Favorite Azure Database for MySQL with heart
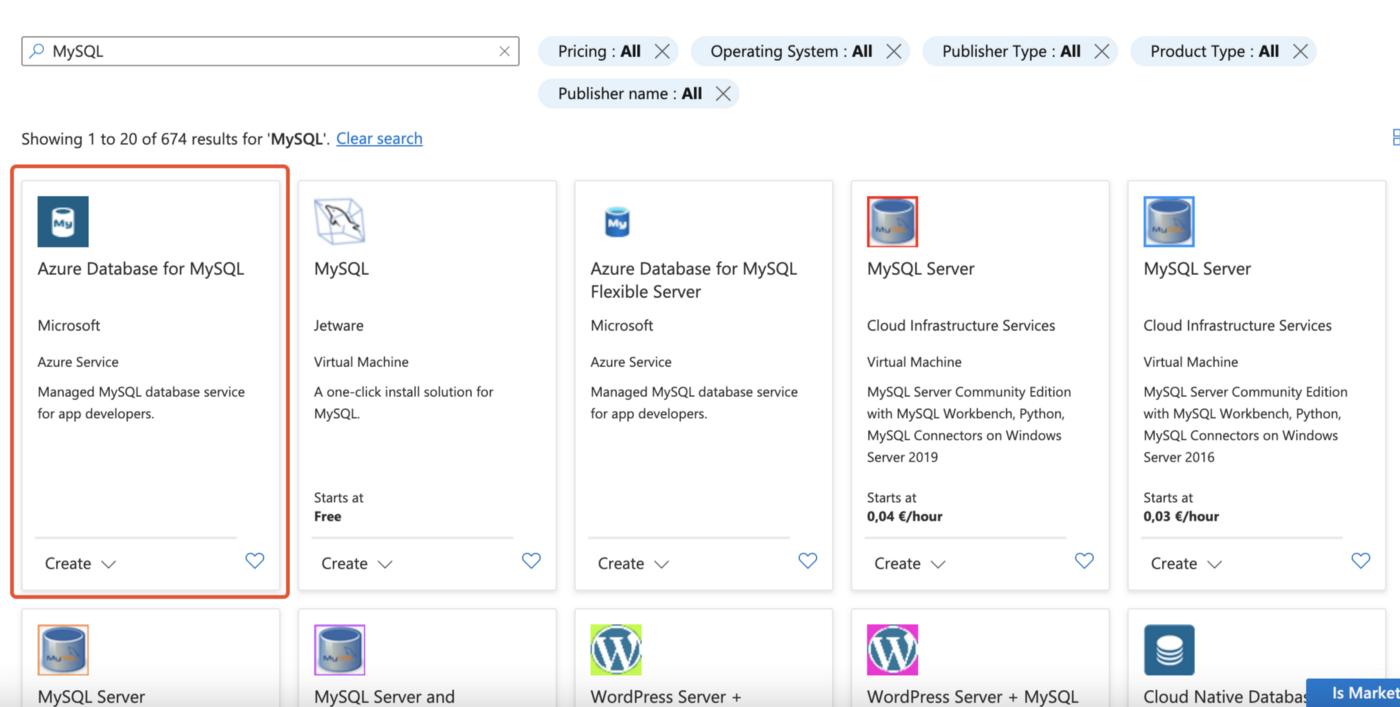Image resolution: width=1400 pixels, height=707 pixels. pyautogui.click(x=255, y=561)
